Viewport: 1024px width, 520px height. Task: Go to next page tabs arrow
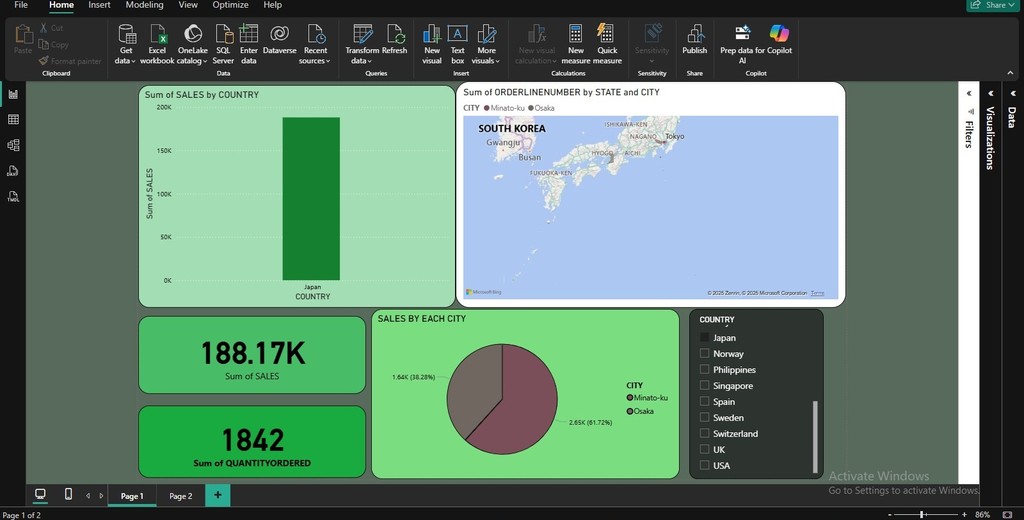tap(101, 496)
